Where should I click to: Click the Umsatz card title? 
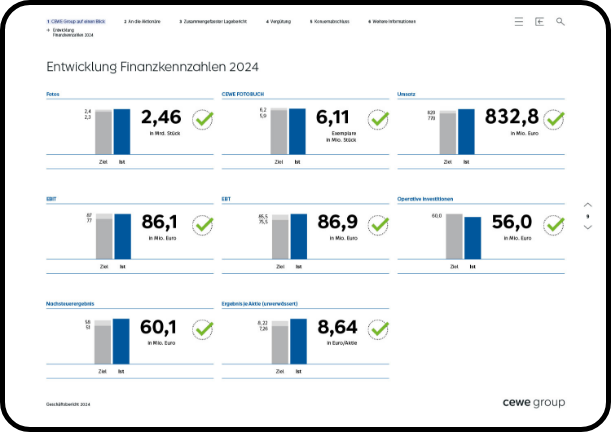(x=406, y=94)
